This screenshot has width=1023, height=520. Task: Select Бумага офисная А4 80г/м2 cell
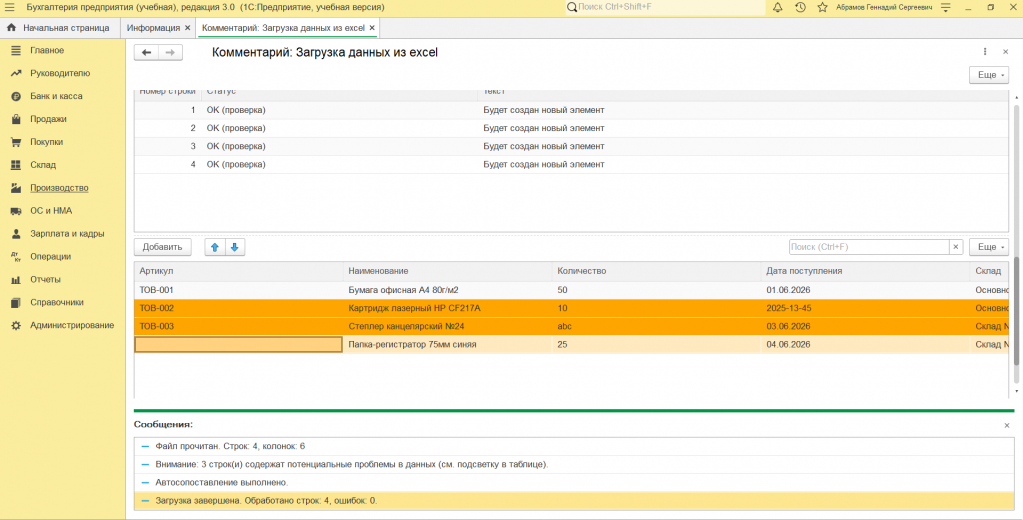(448, 290)
